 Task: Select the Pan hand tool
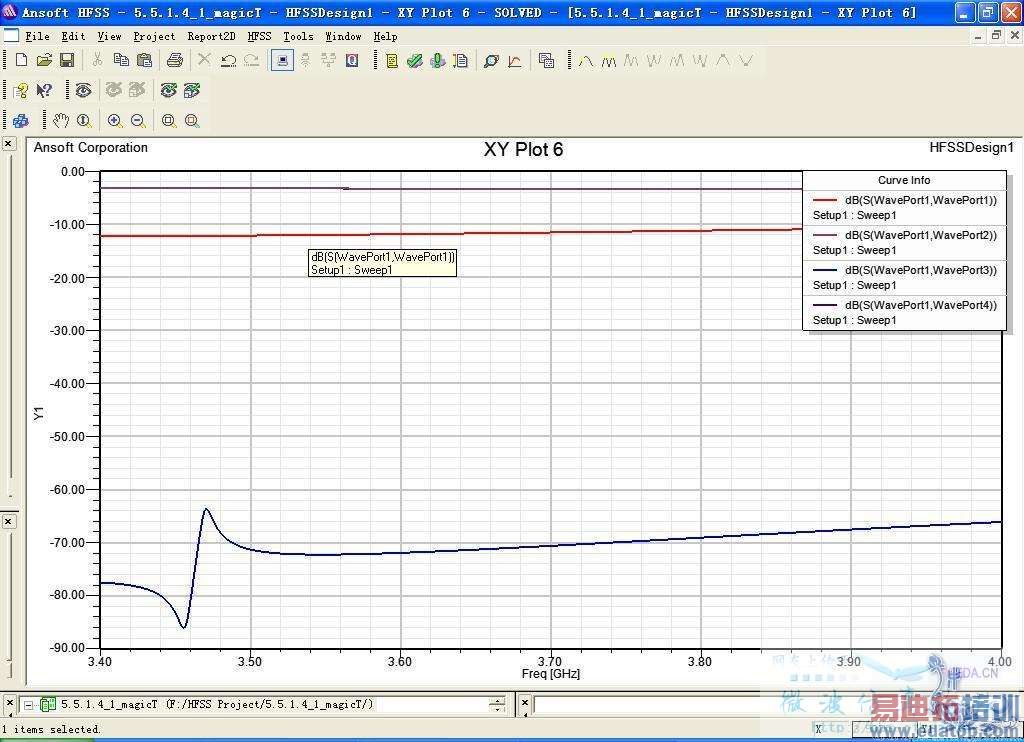pyautogui.click(x=61, y=121)
